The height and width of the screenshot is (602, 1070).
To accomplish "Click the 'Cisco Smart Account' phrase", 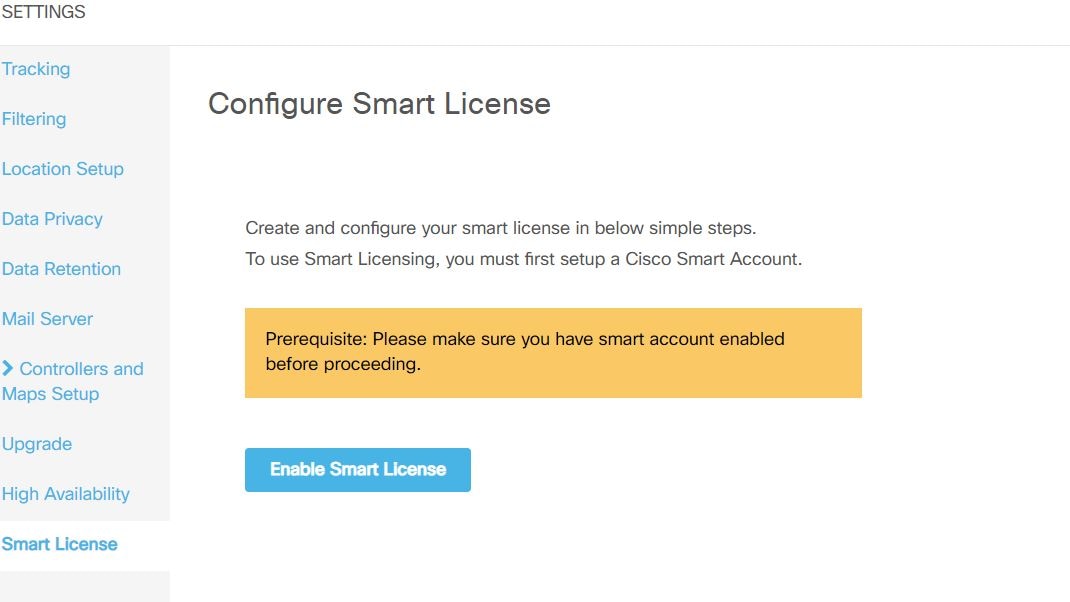I will click(712, 259).
